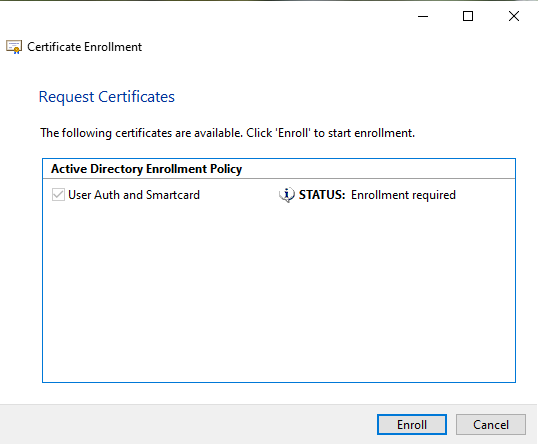Click the bold STATUS: label
Screen dimensions: 538x444
[322, 195]
